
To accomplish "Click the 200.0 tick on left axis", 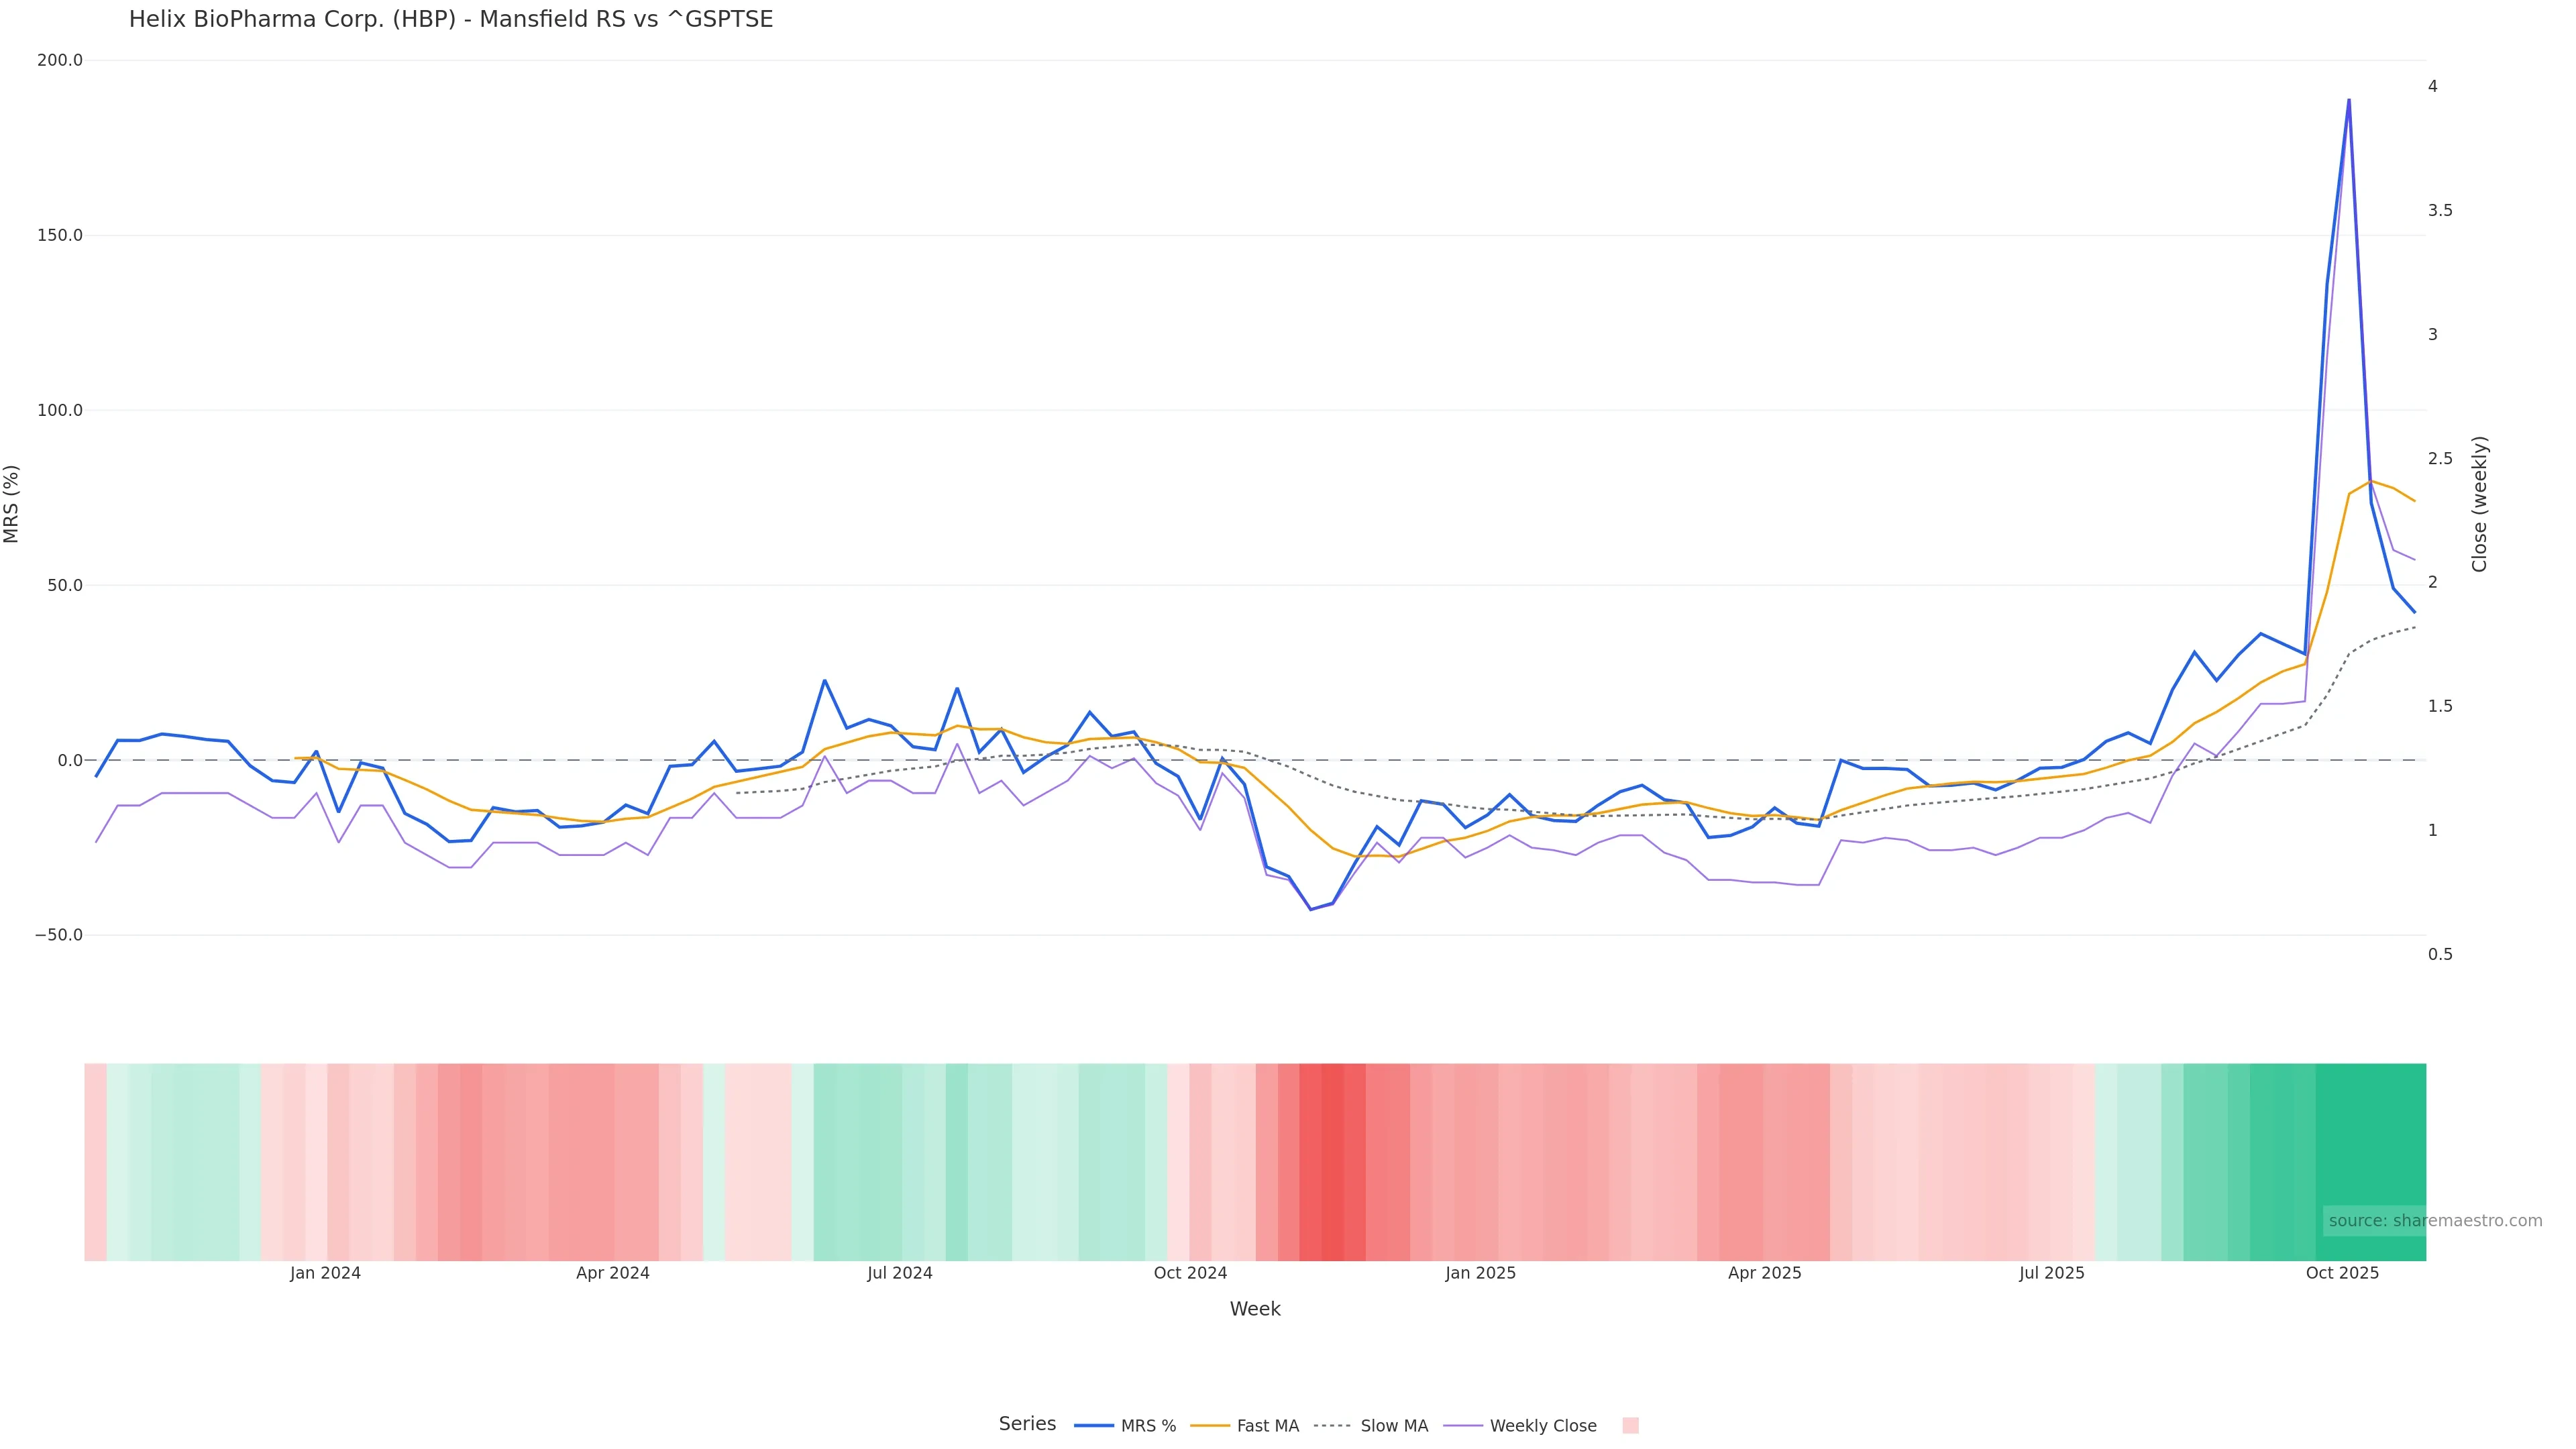I will click(x=59, y=60).
